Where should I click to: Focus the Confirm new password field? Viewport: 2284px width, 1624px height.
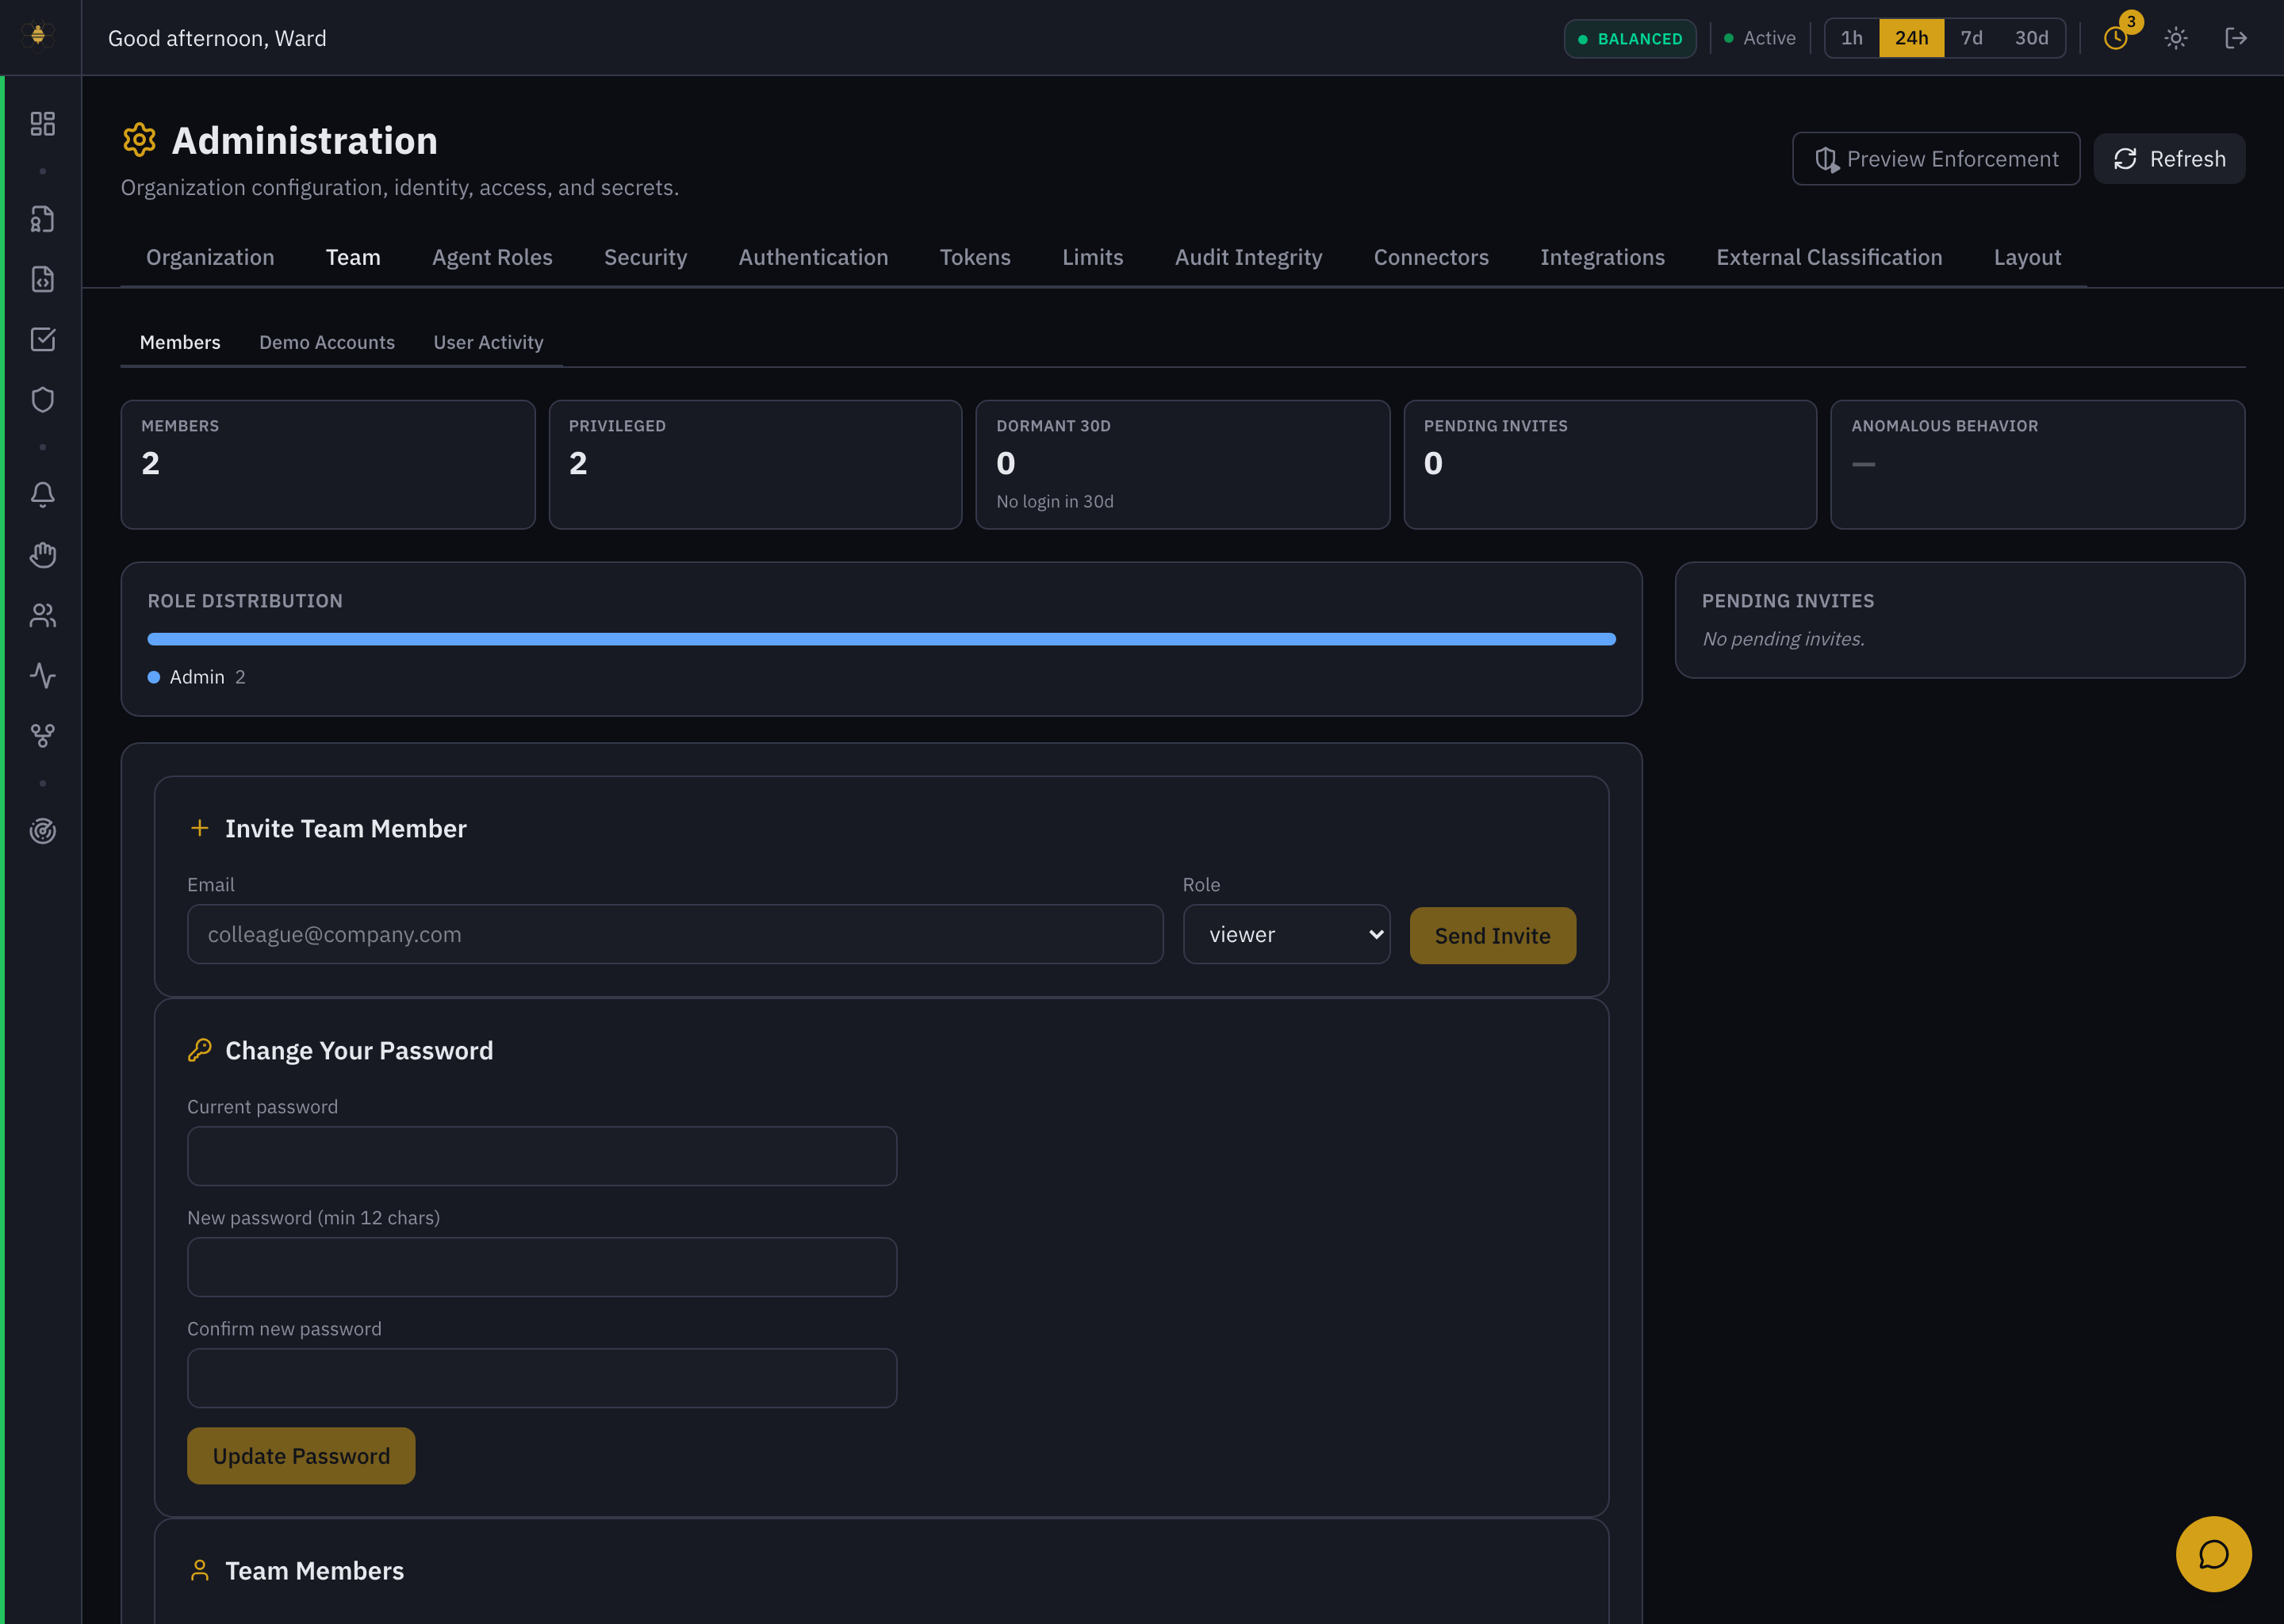[x=542, y=1378]
